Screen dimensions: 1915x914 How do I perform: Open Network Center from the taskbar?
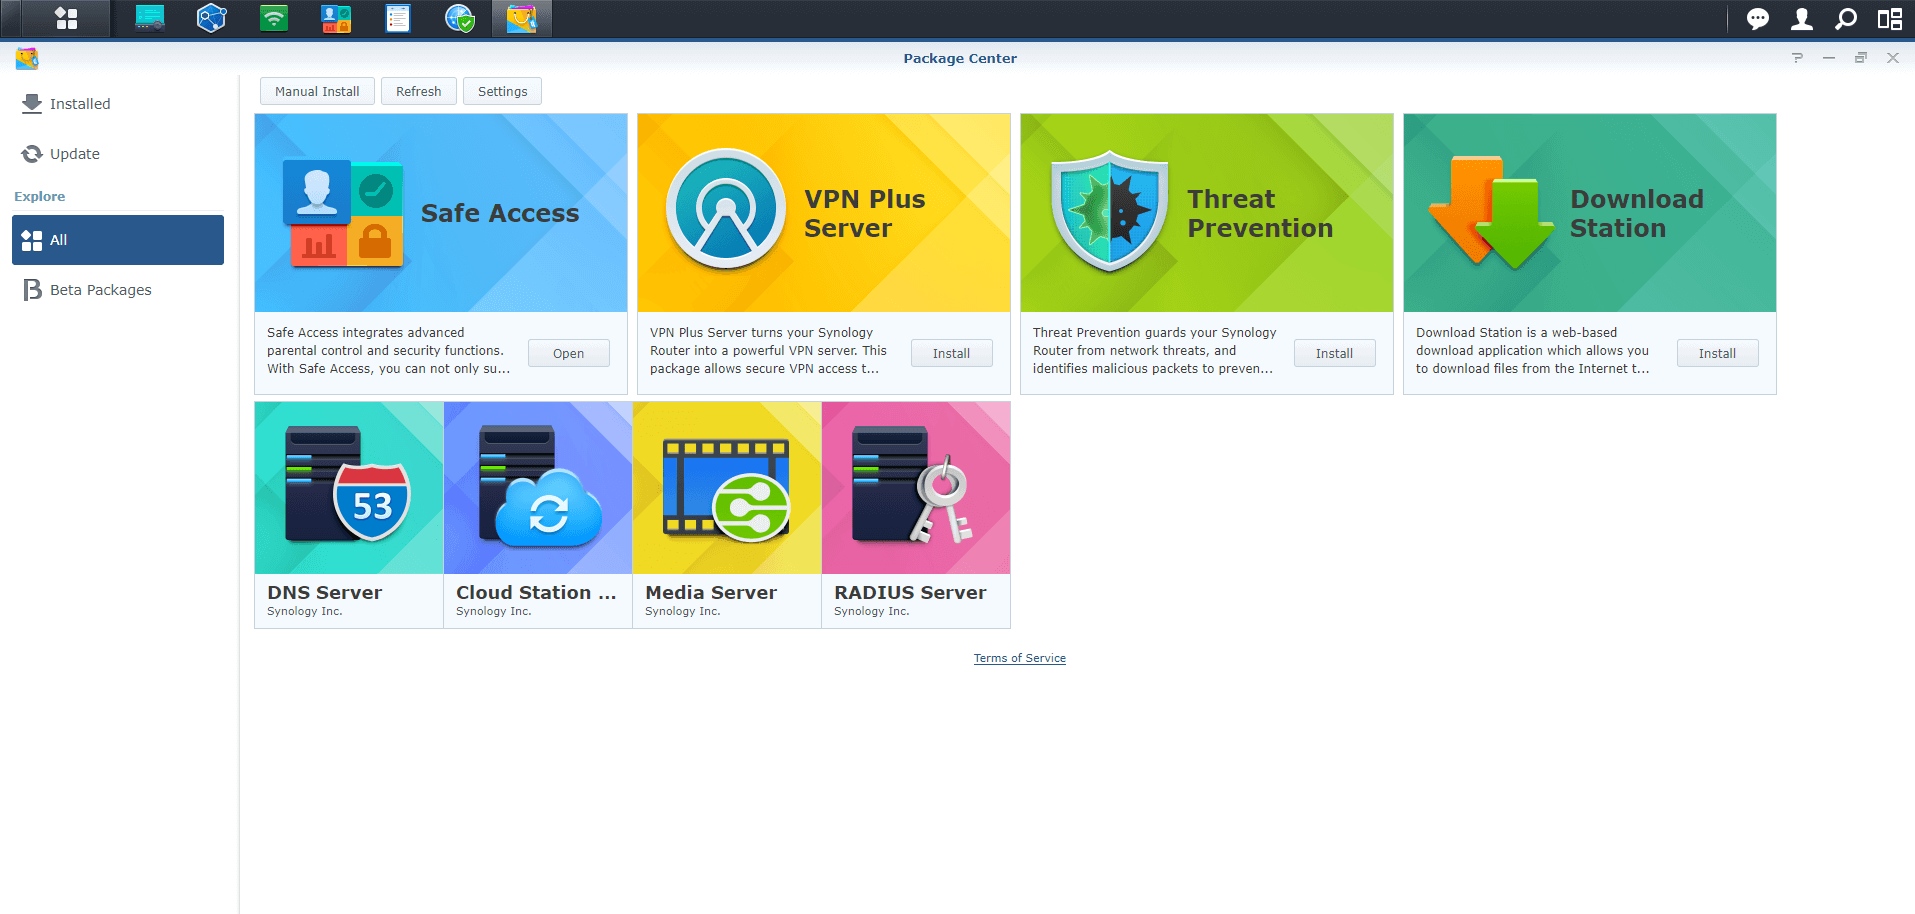pos(212,18)
